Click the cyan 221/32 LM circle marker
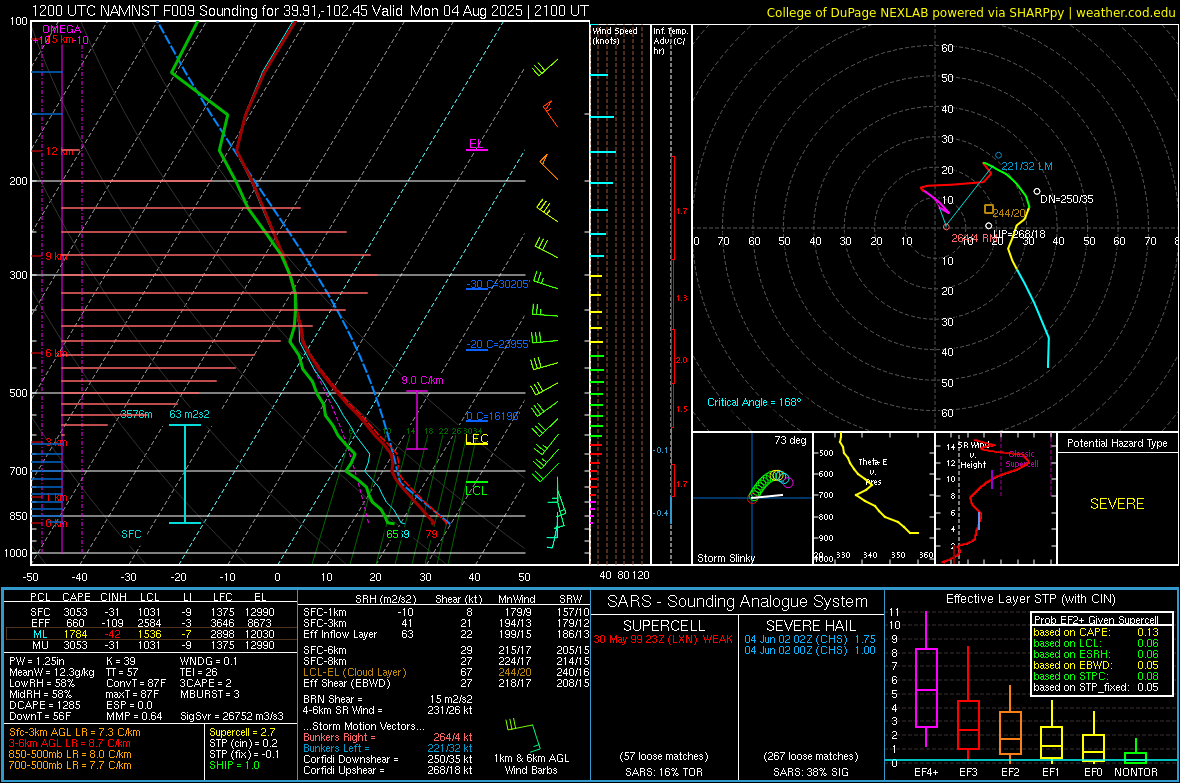 pyautogui.click(x=999, y=156)
